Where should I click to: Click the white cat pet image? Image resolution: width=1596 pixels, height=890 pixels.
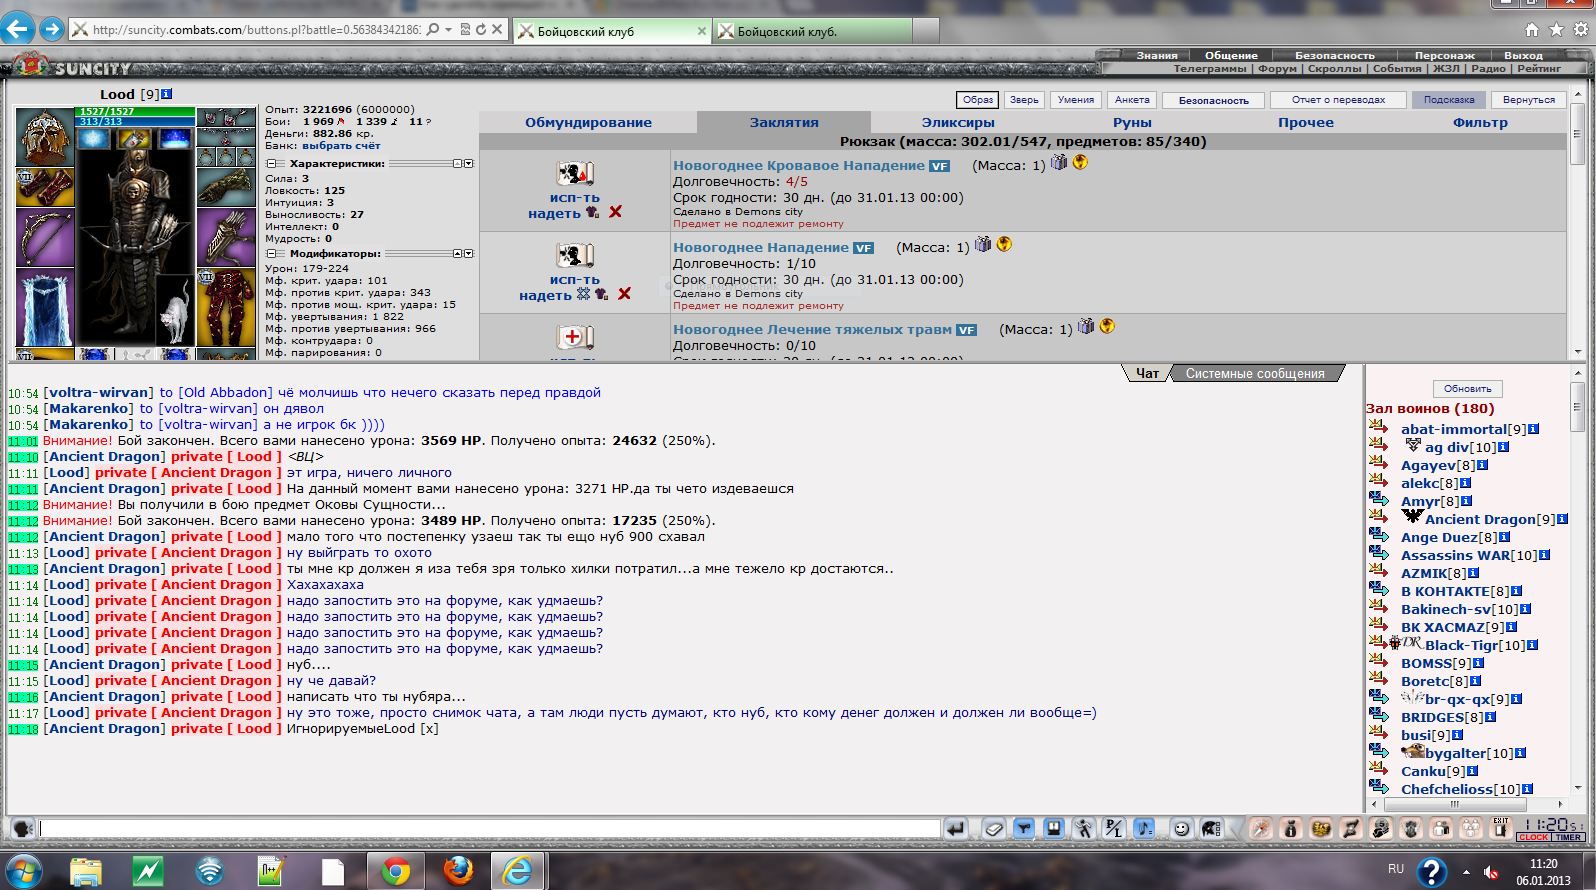pos(173,312)
